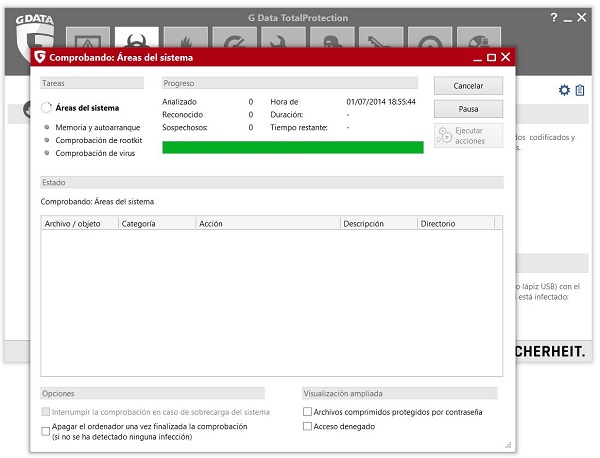600x458 pixels.
Task: Click the Analizado label
Action: (179, 102)
